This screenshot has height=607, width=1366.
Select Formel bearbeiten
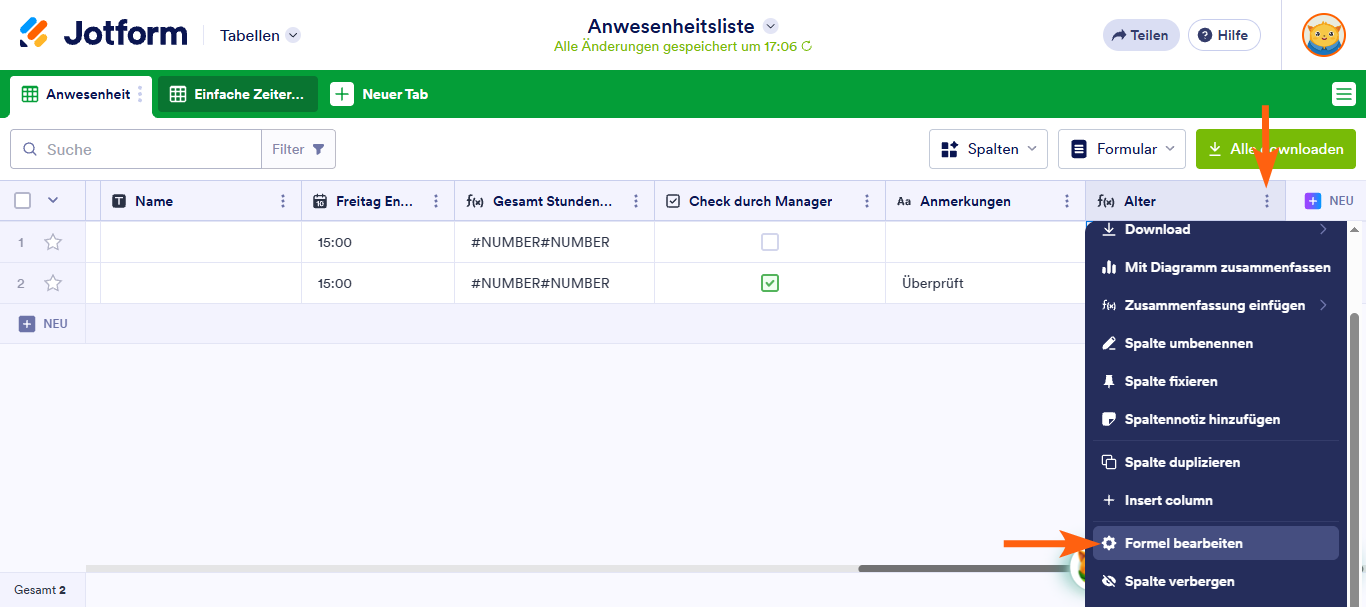1215,543
